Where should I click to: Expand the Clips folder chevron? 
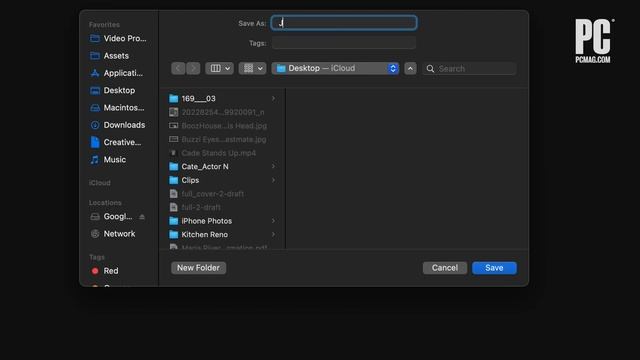273,180
